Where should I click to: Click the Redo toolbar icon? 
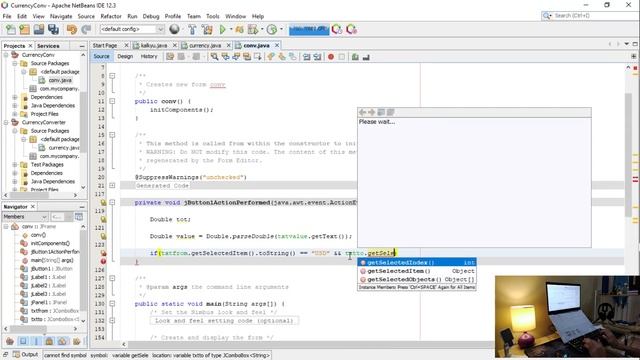point(86,29)
